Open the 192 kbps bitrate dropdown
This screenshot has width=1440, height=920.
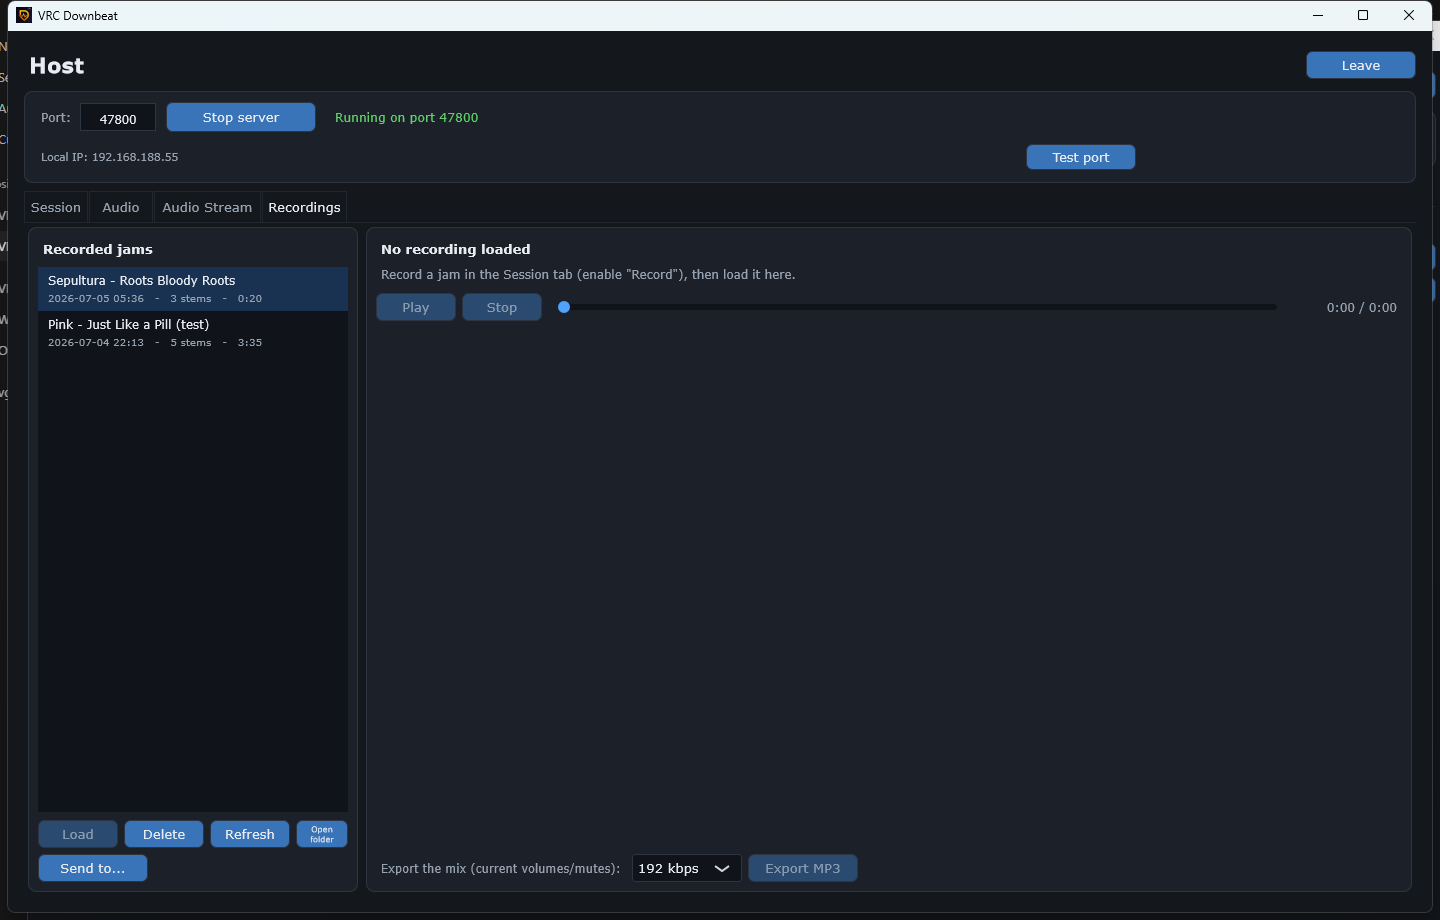tap(687, 868)
